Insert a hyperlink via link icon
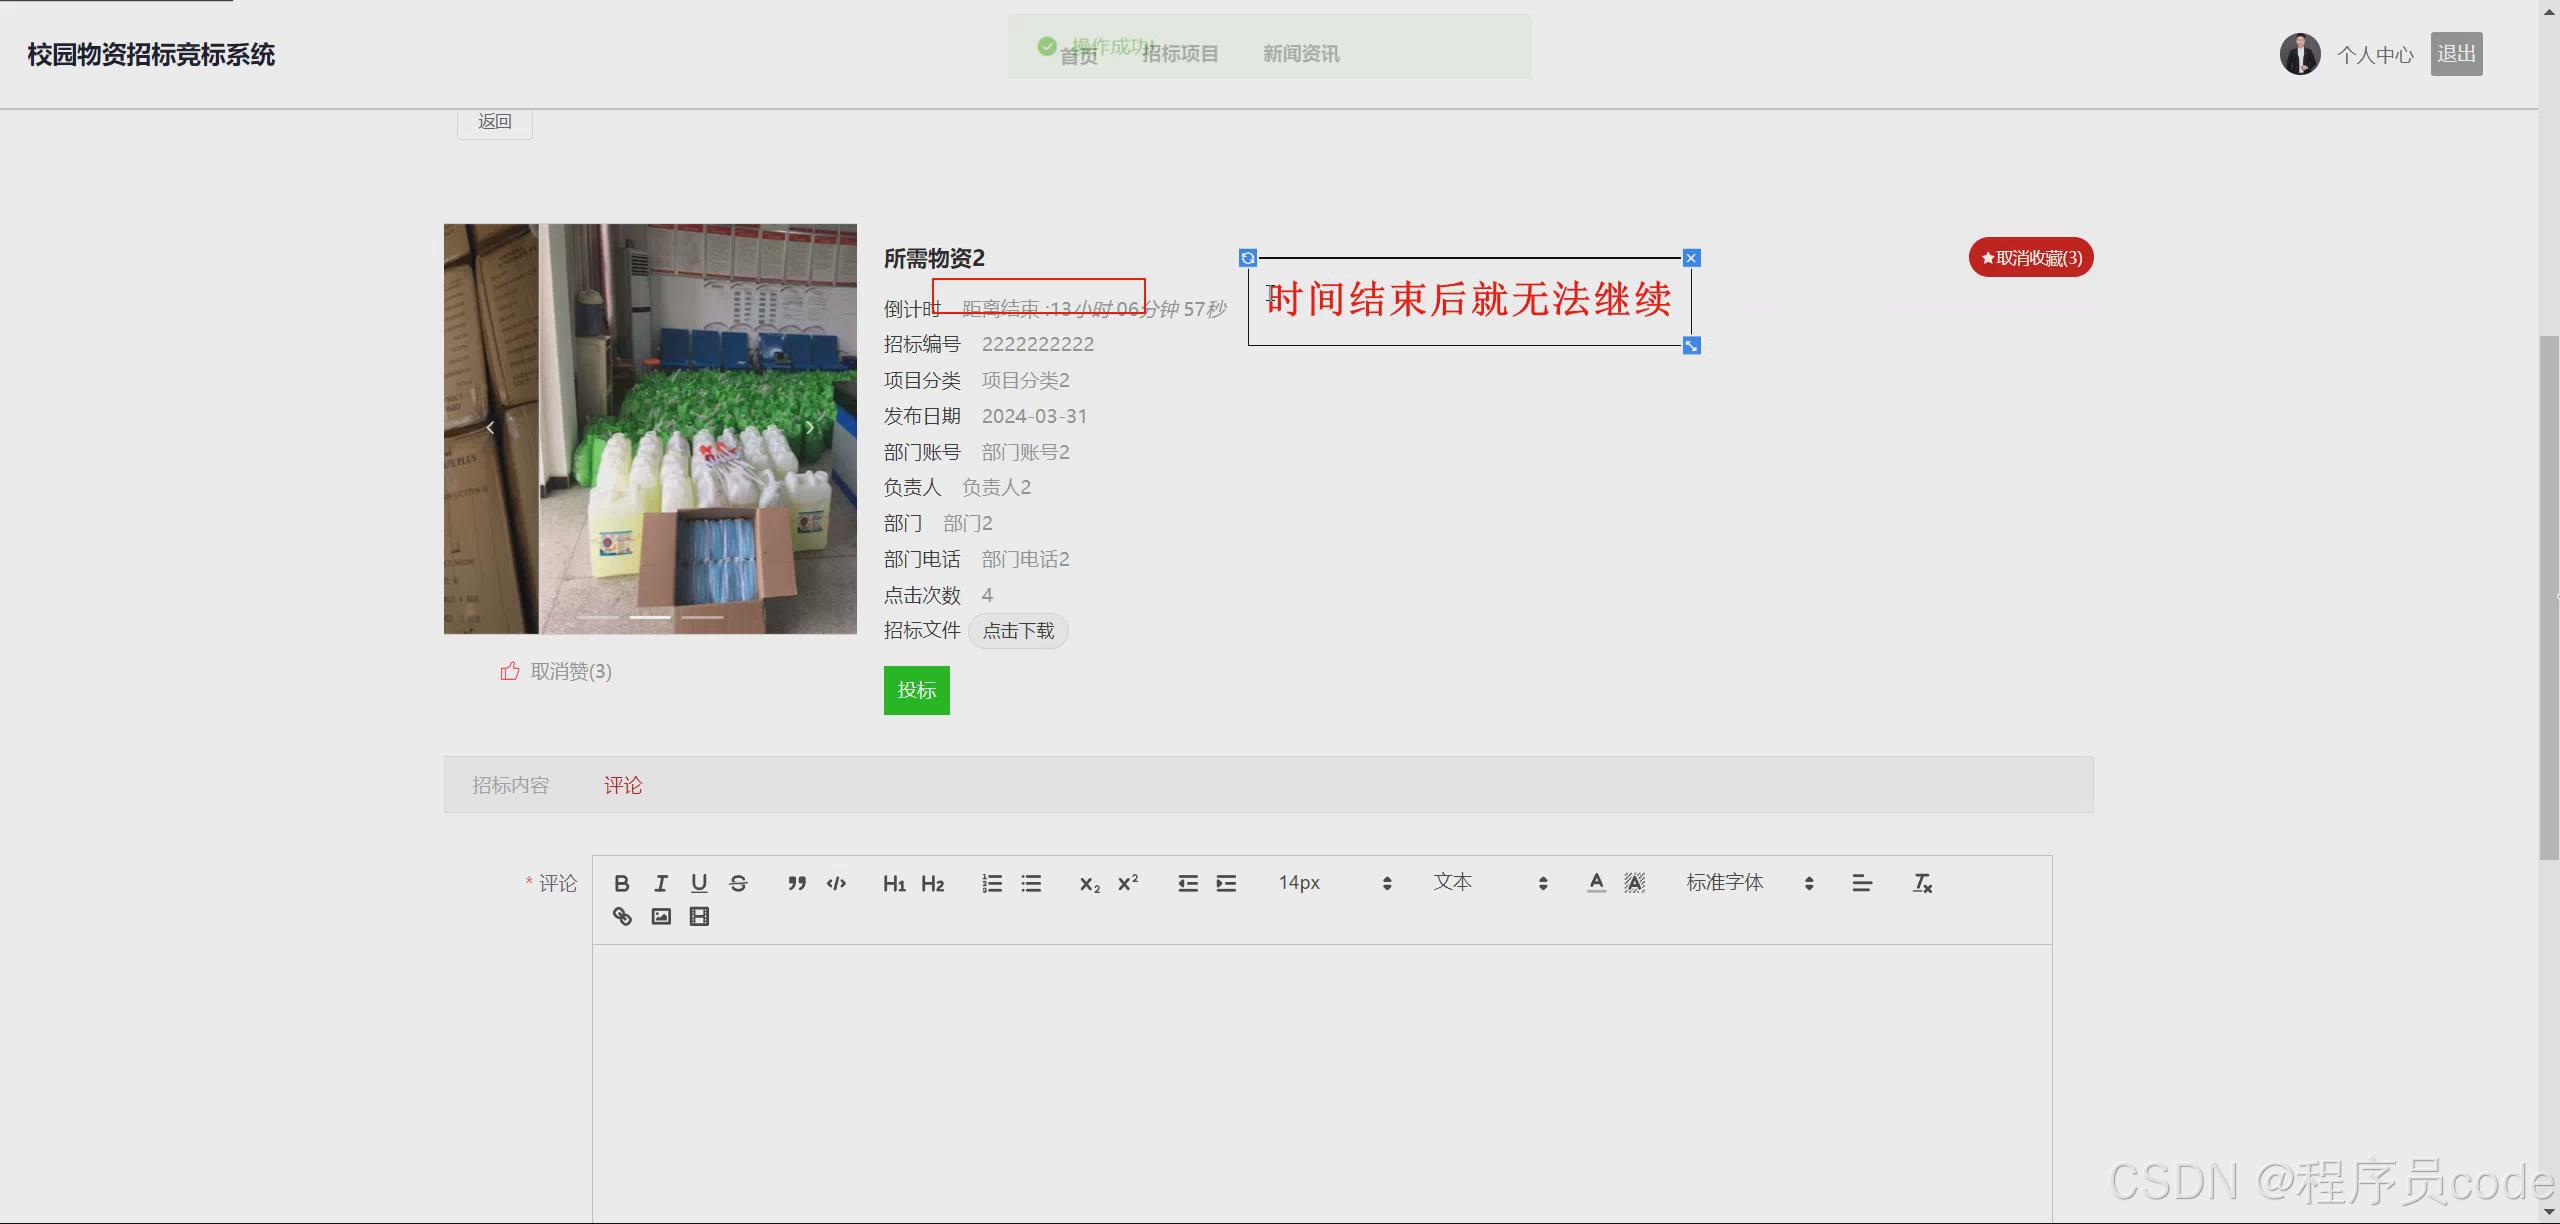Image resolution: width=2560 pixels, height=1224 pixels. tap(622, 916)
